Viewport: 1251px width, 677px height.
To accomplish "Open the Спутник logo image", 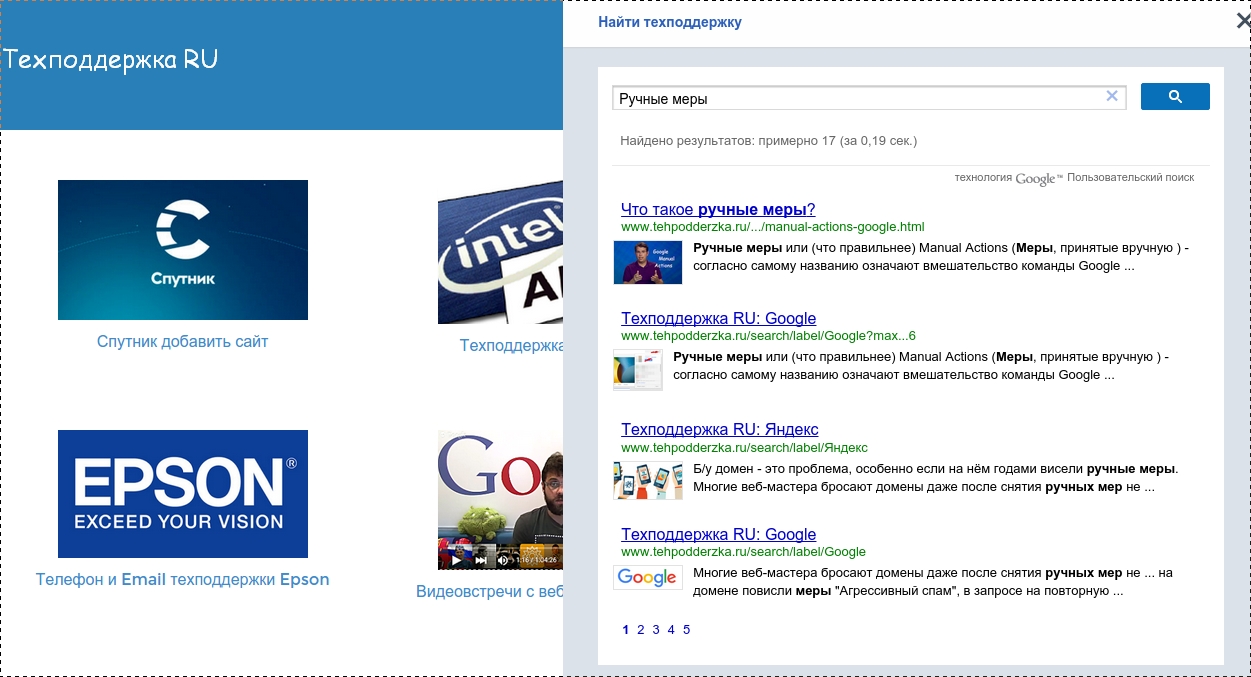I will click(183, 250).
